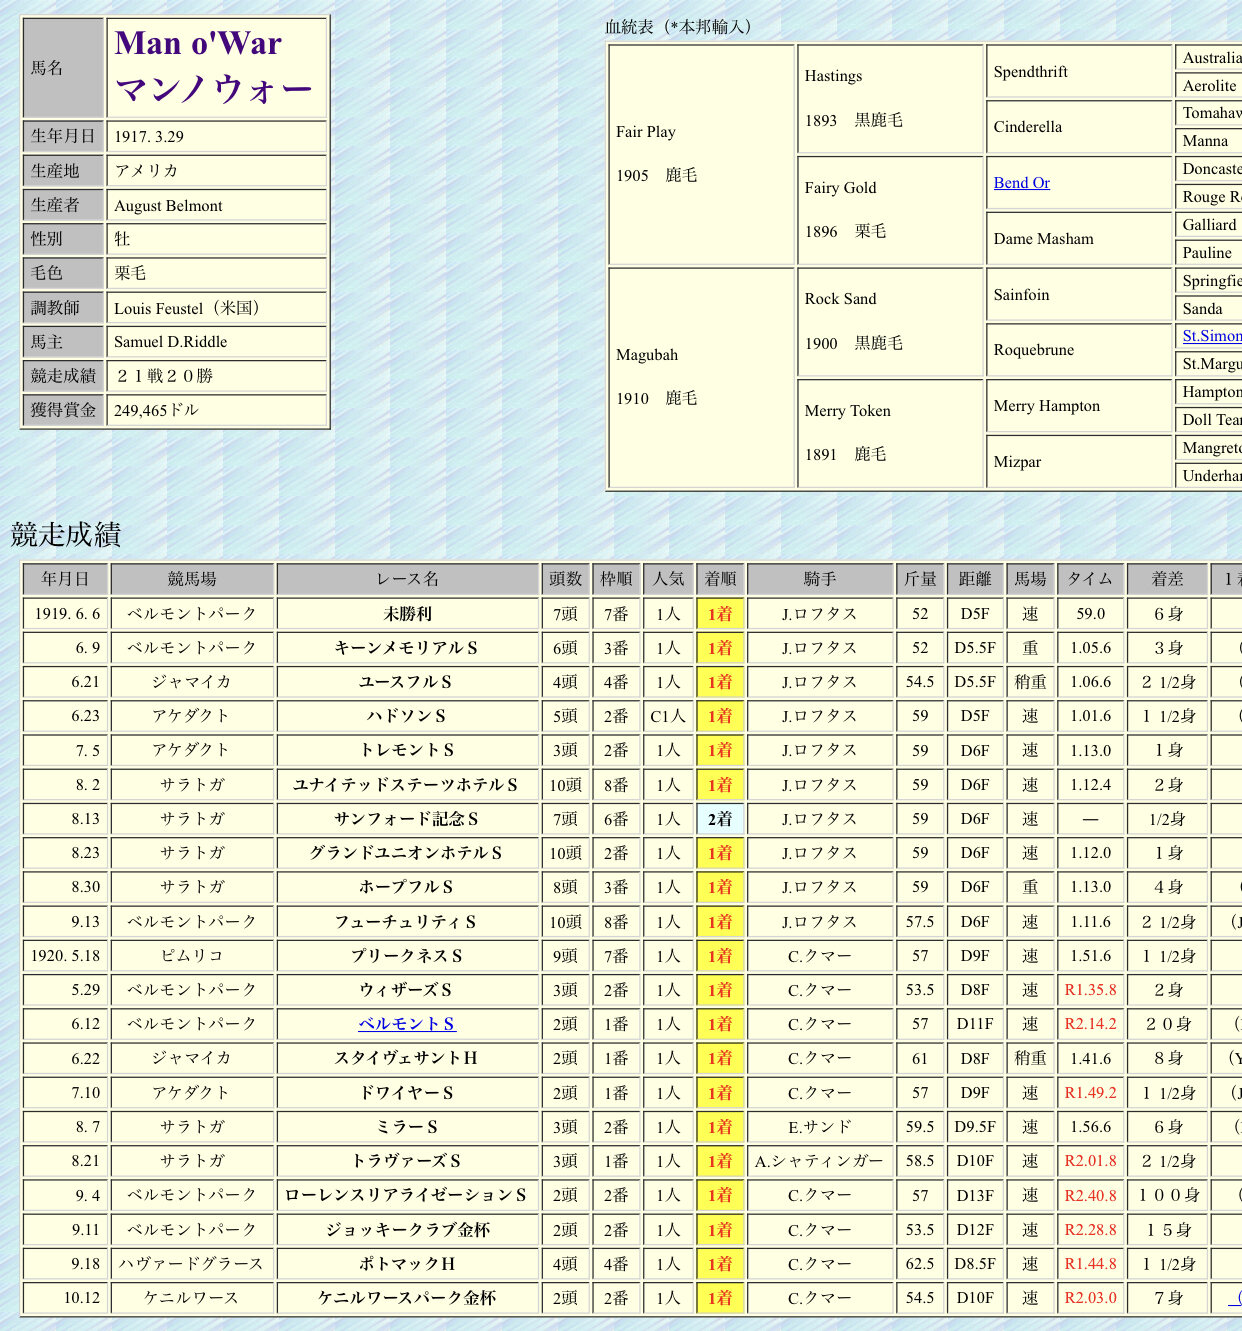Click ユースフルS race name

(407, 682)
